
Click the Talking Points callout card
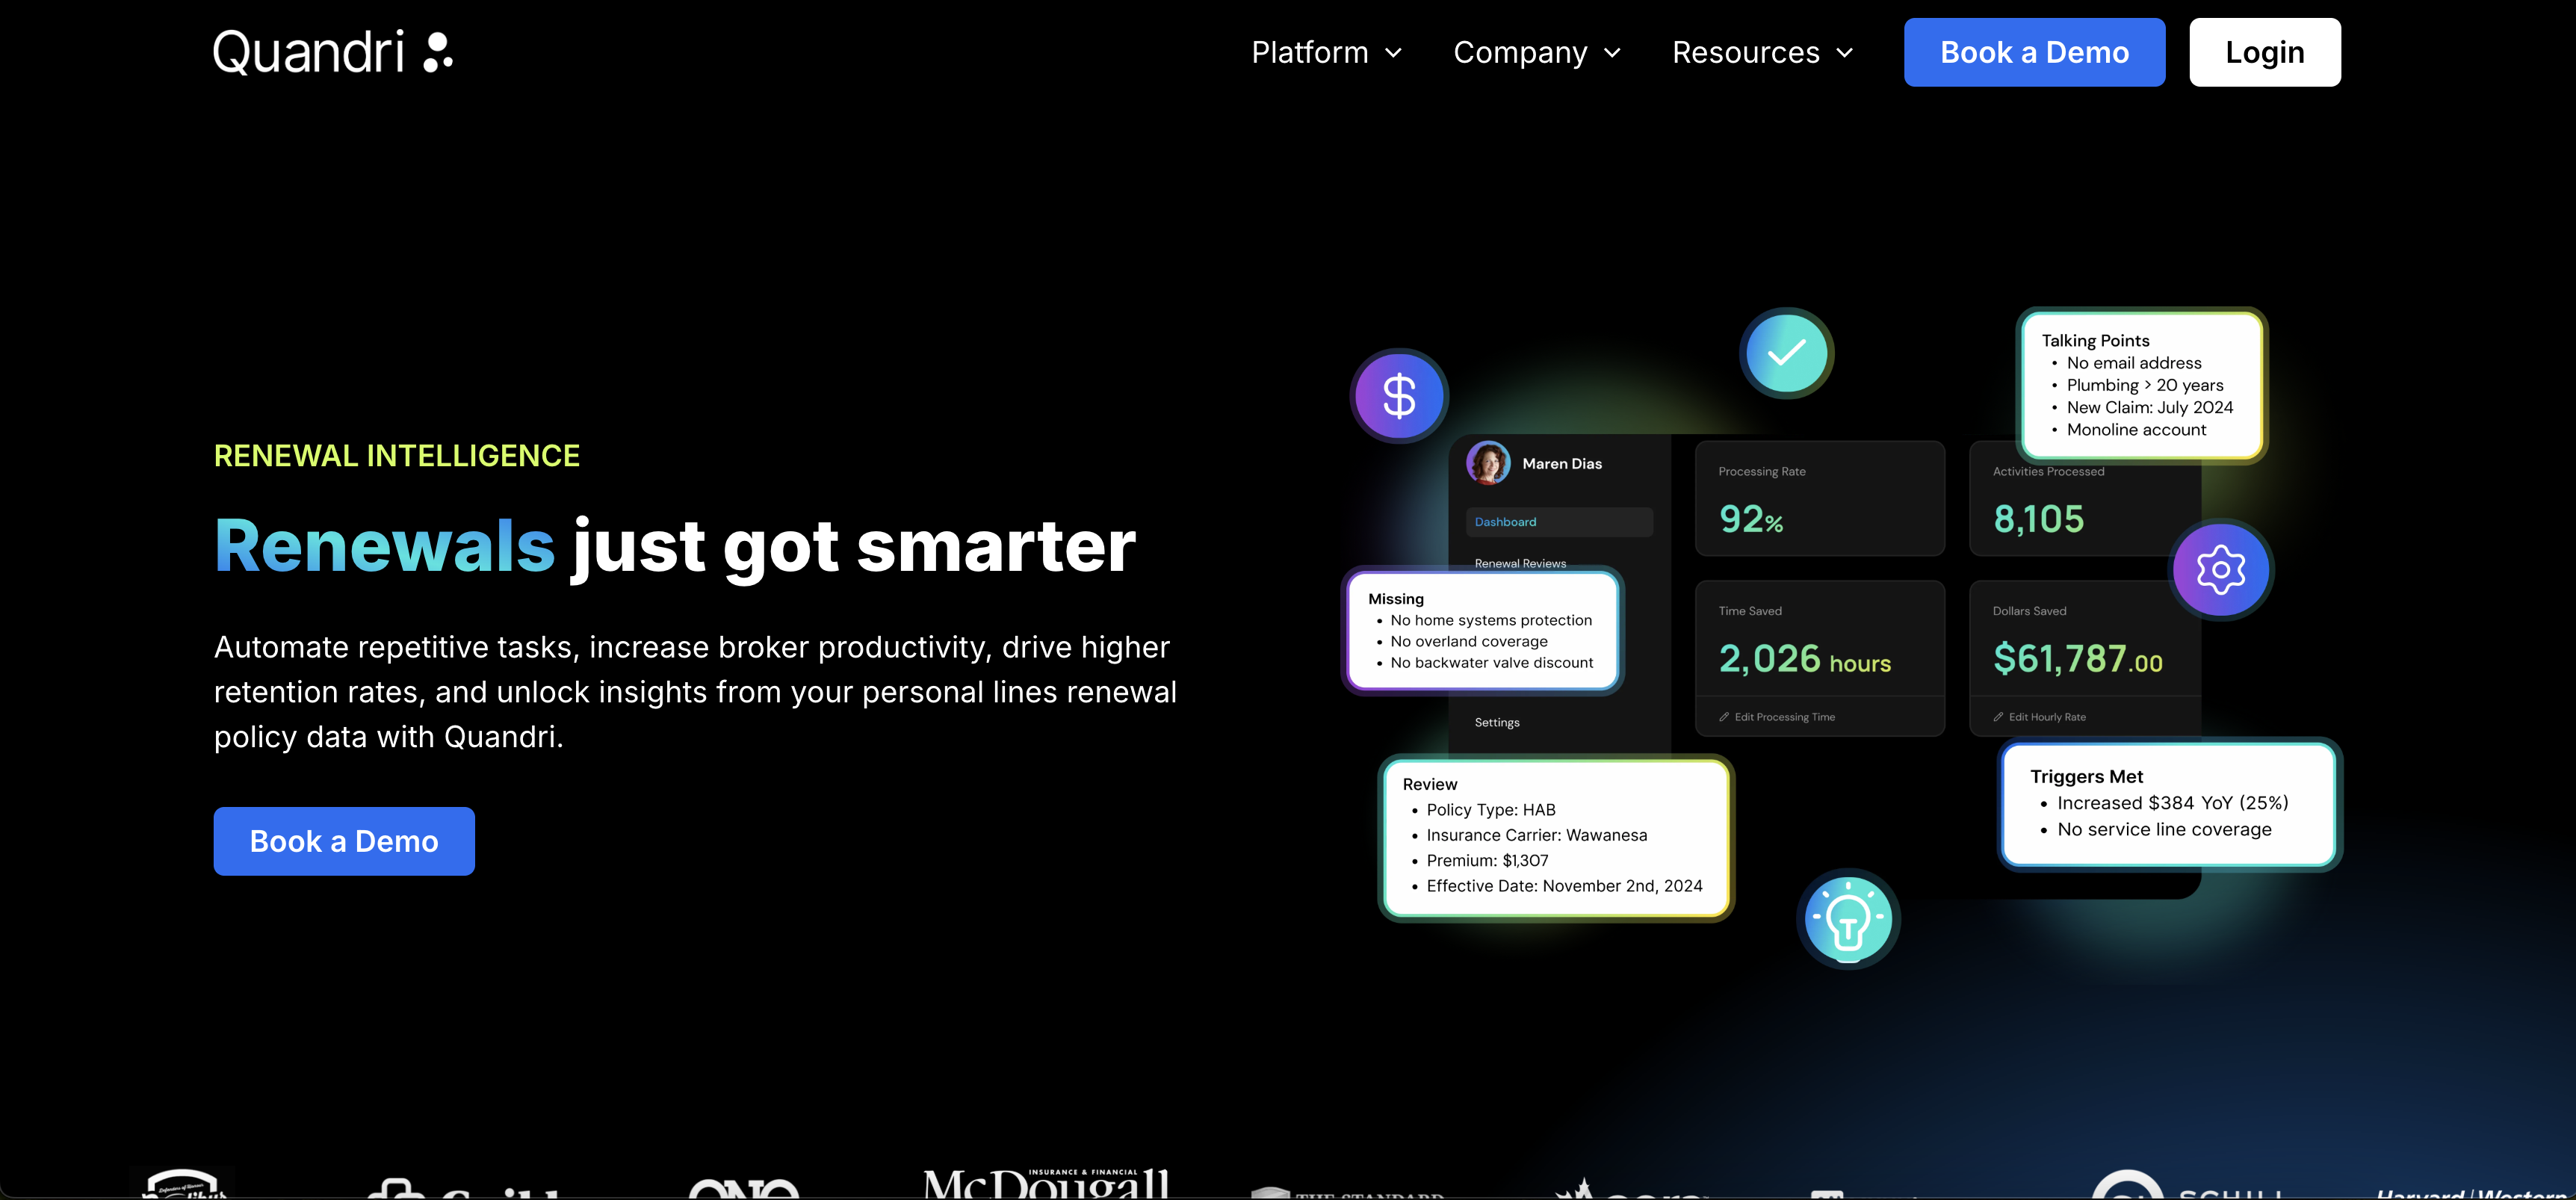coord(2141,386)
